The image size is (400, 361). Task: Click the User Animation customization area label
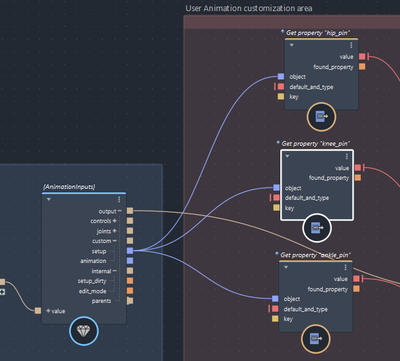coord(249,8)
